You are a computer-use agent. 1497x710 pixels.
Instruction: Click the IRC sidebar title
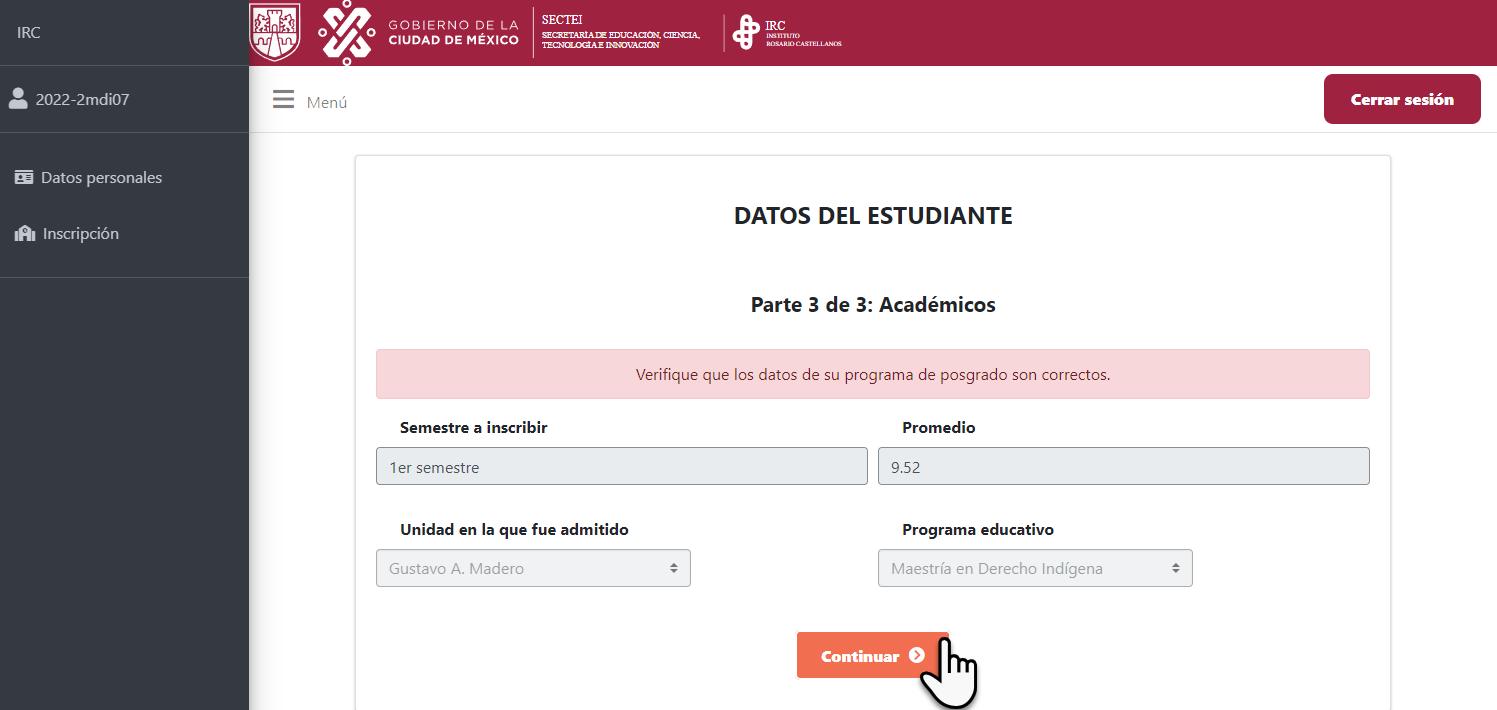(x=28, y=32)
